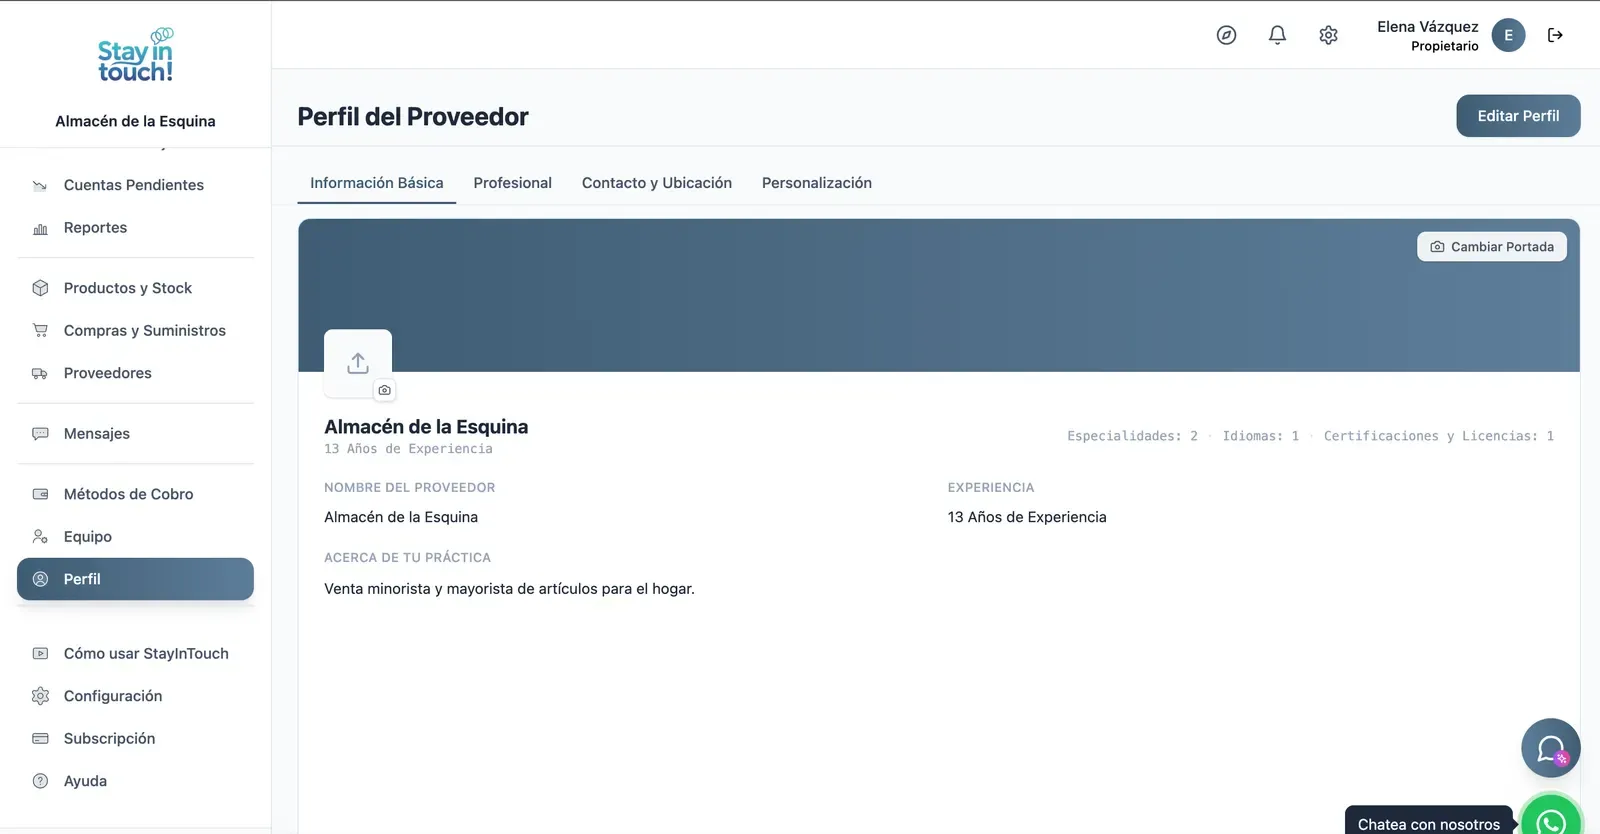The width and height of the screenshot is (1600, 834).
Task: Click the StayInTouch logo
Action: point(135,55)
